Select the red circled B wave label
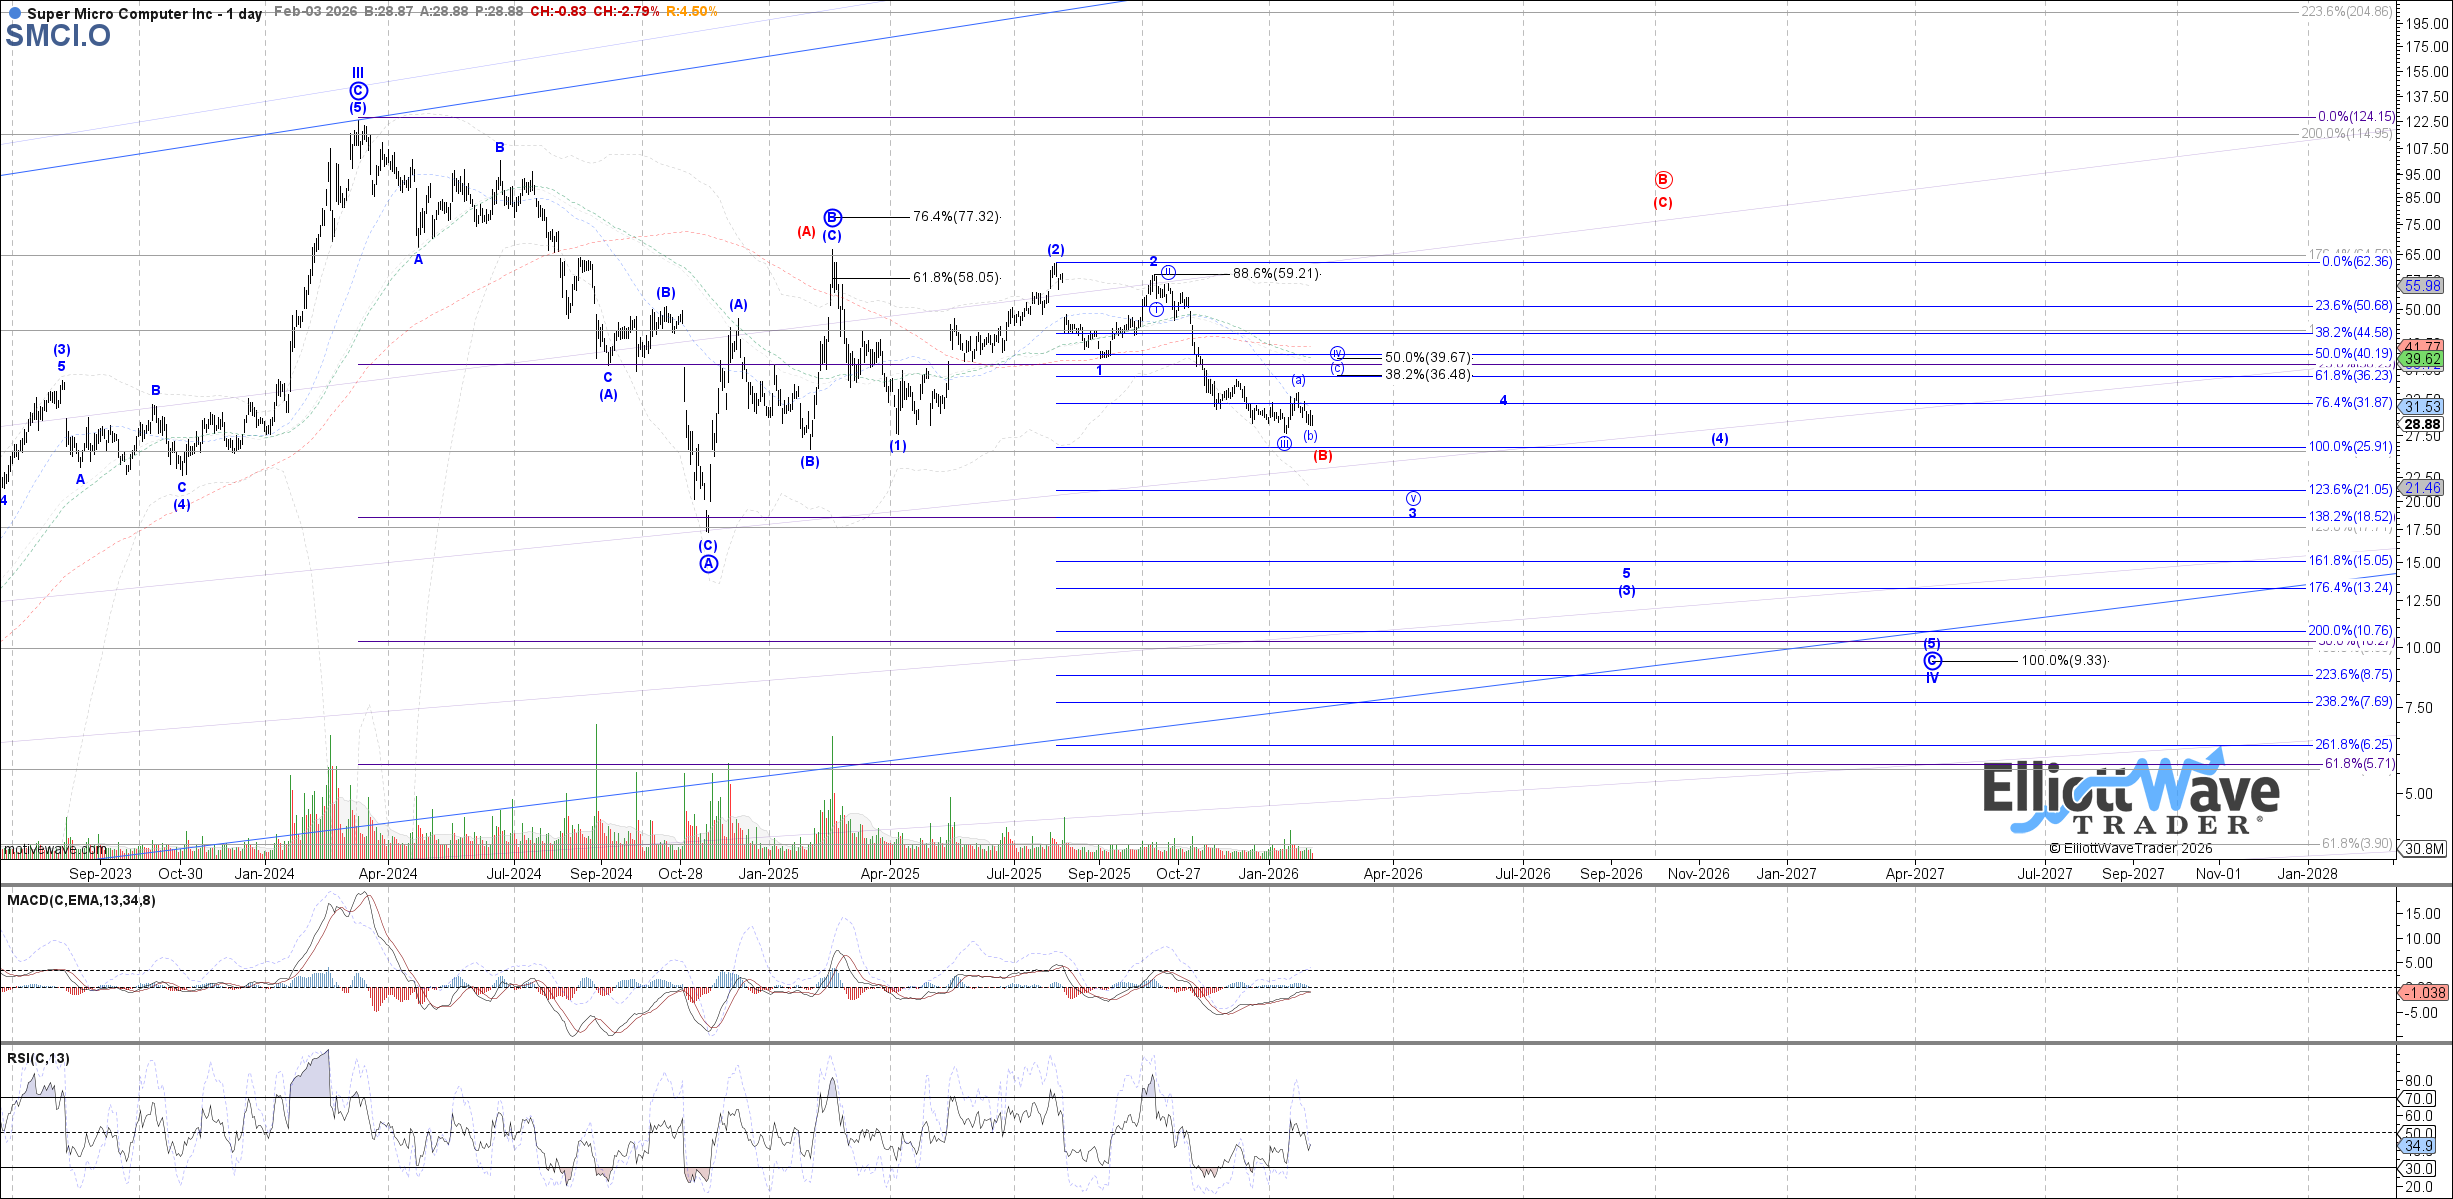 1663,180
